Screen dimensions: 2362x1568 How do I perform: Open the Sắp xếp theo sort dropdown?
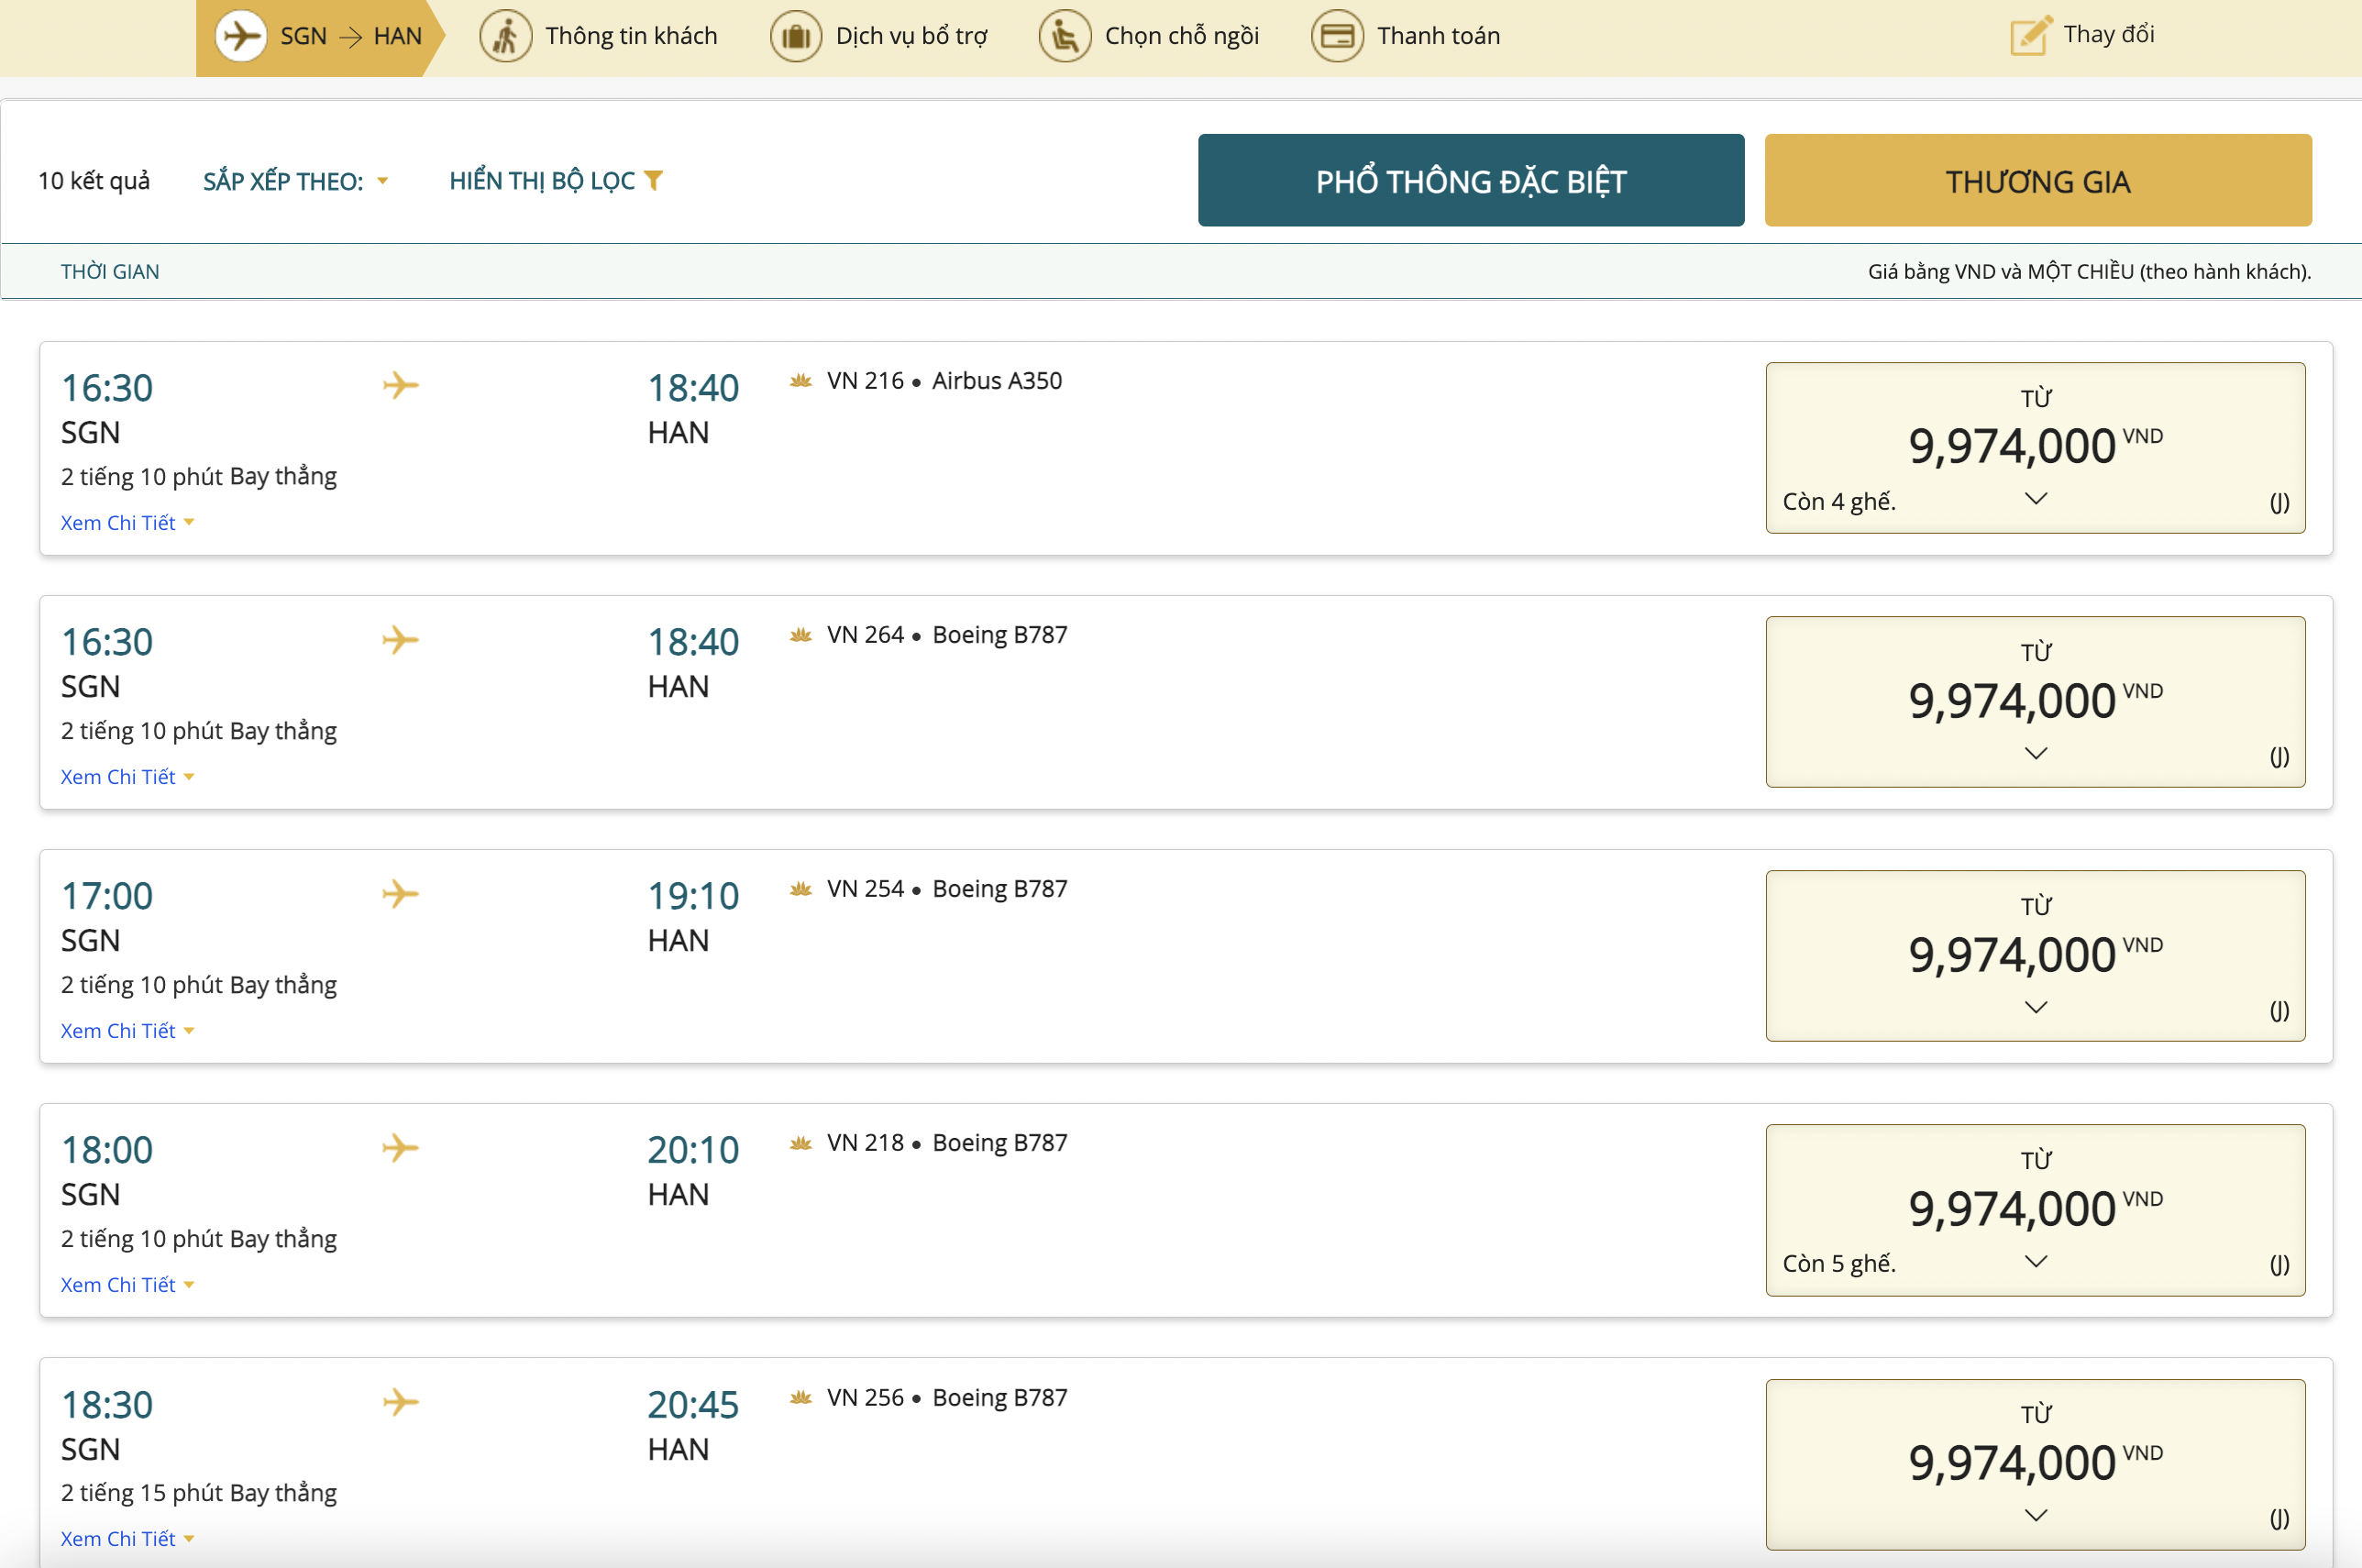[x=295, y=181]
